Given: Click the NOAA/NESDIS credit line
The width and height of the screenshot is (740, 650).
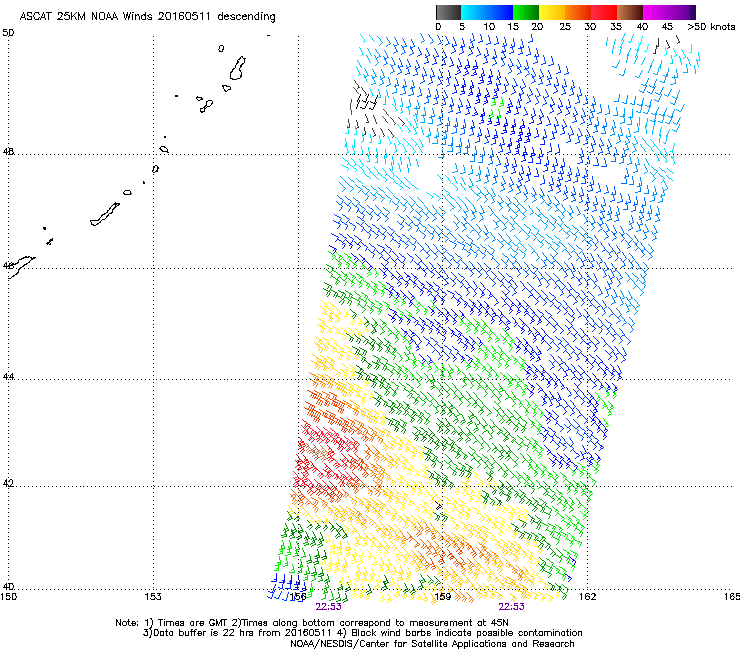Looking at the screenshot, I should 432,644.
